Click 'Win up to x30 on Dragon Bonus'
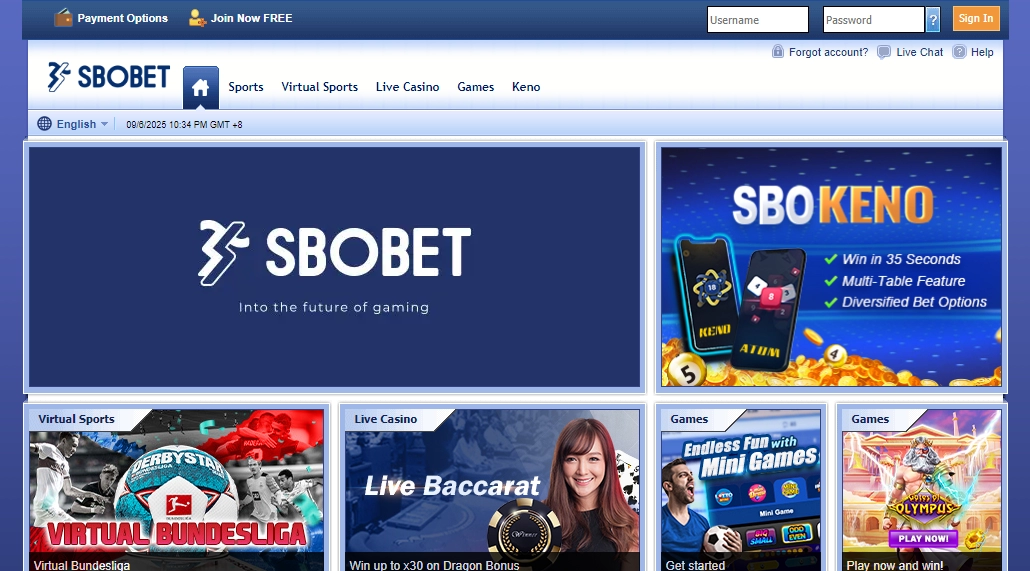Screen dimensions: 1030x571 [434, 565]
